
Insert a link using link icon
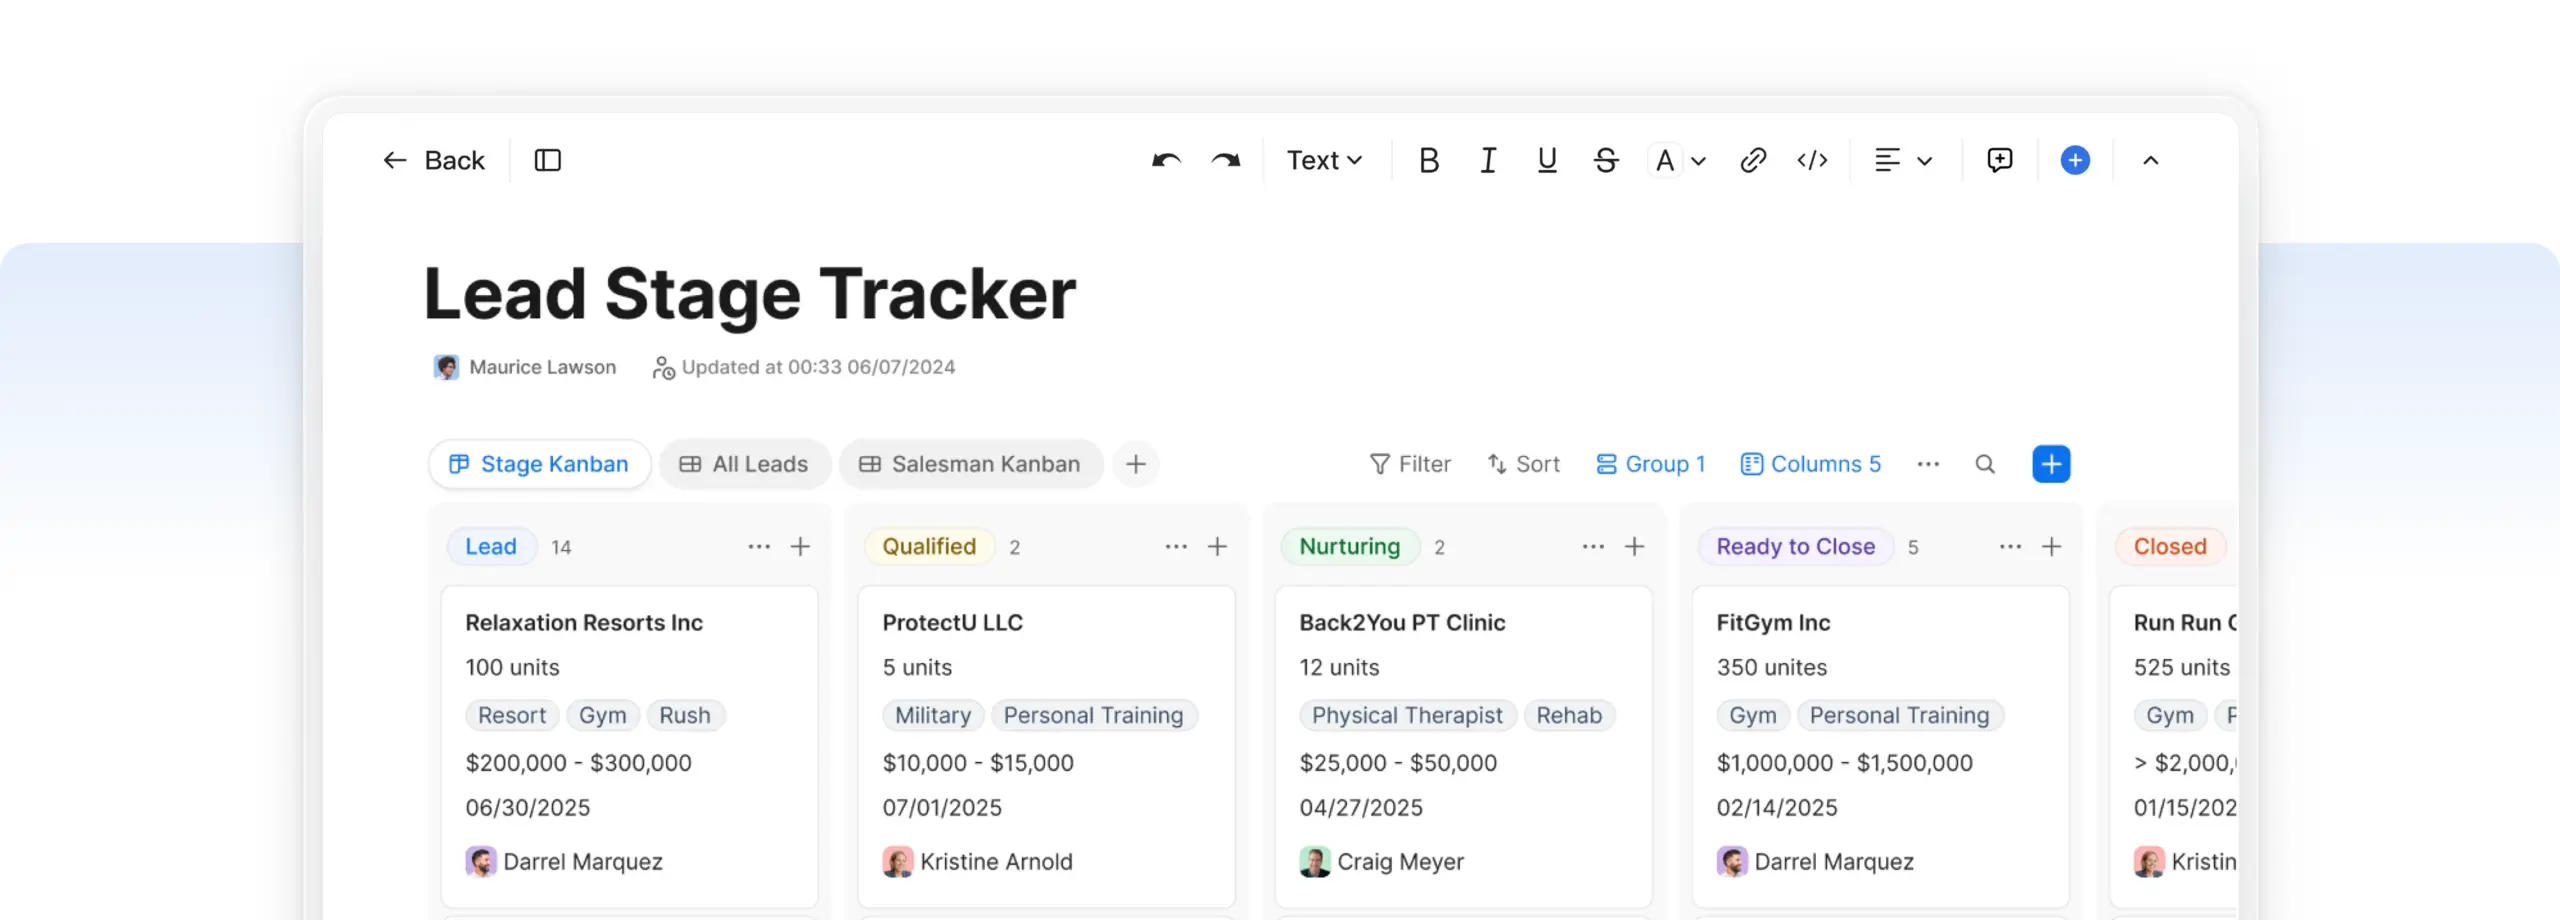click(x=1753, y=160)
